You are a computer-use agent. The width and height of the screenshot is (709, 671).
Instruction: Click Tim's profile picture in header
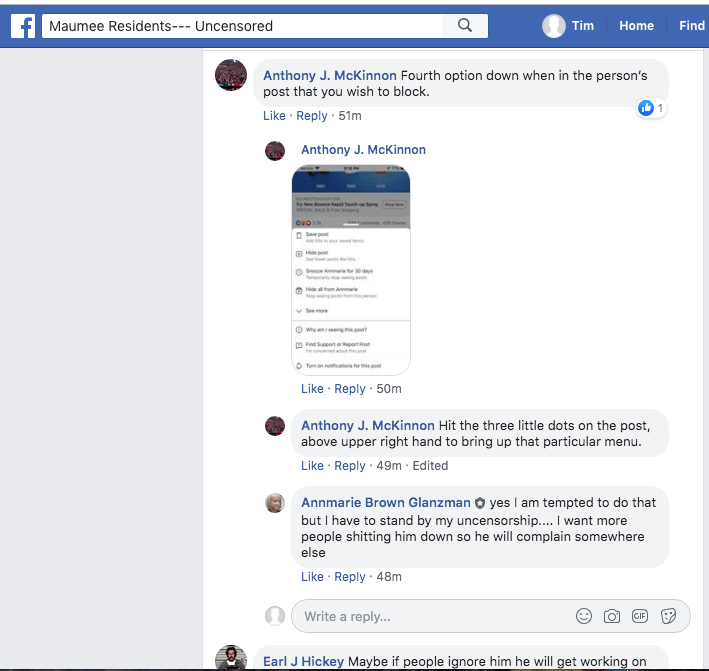[x=554, y=26]
